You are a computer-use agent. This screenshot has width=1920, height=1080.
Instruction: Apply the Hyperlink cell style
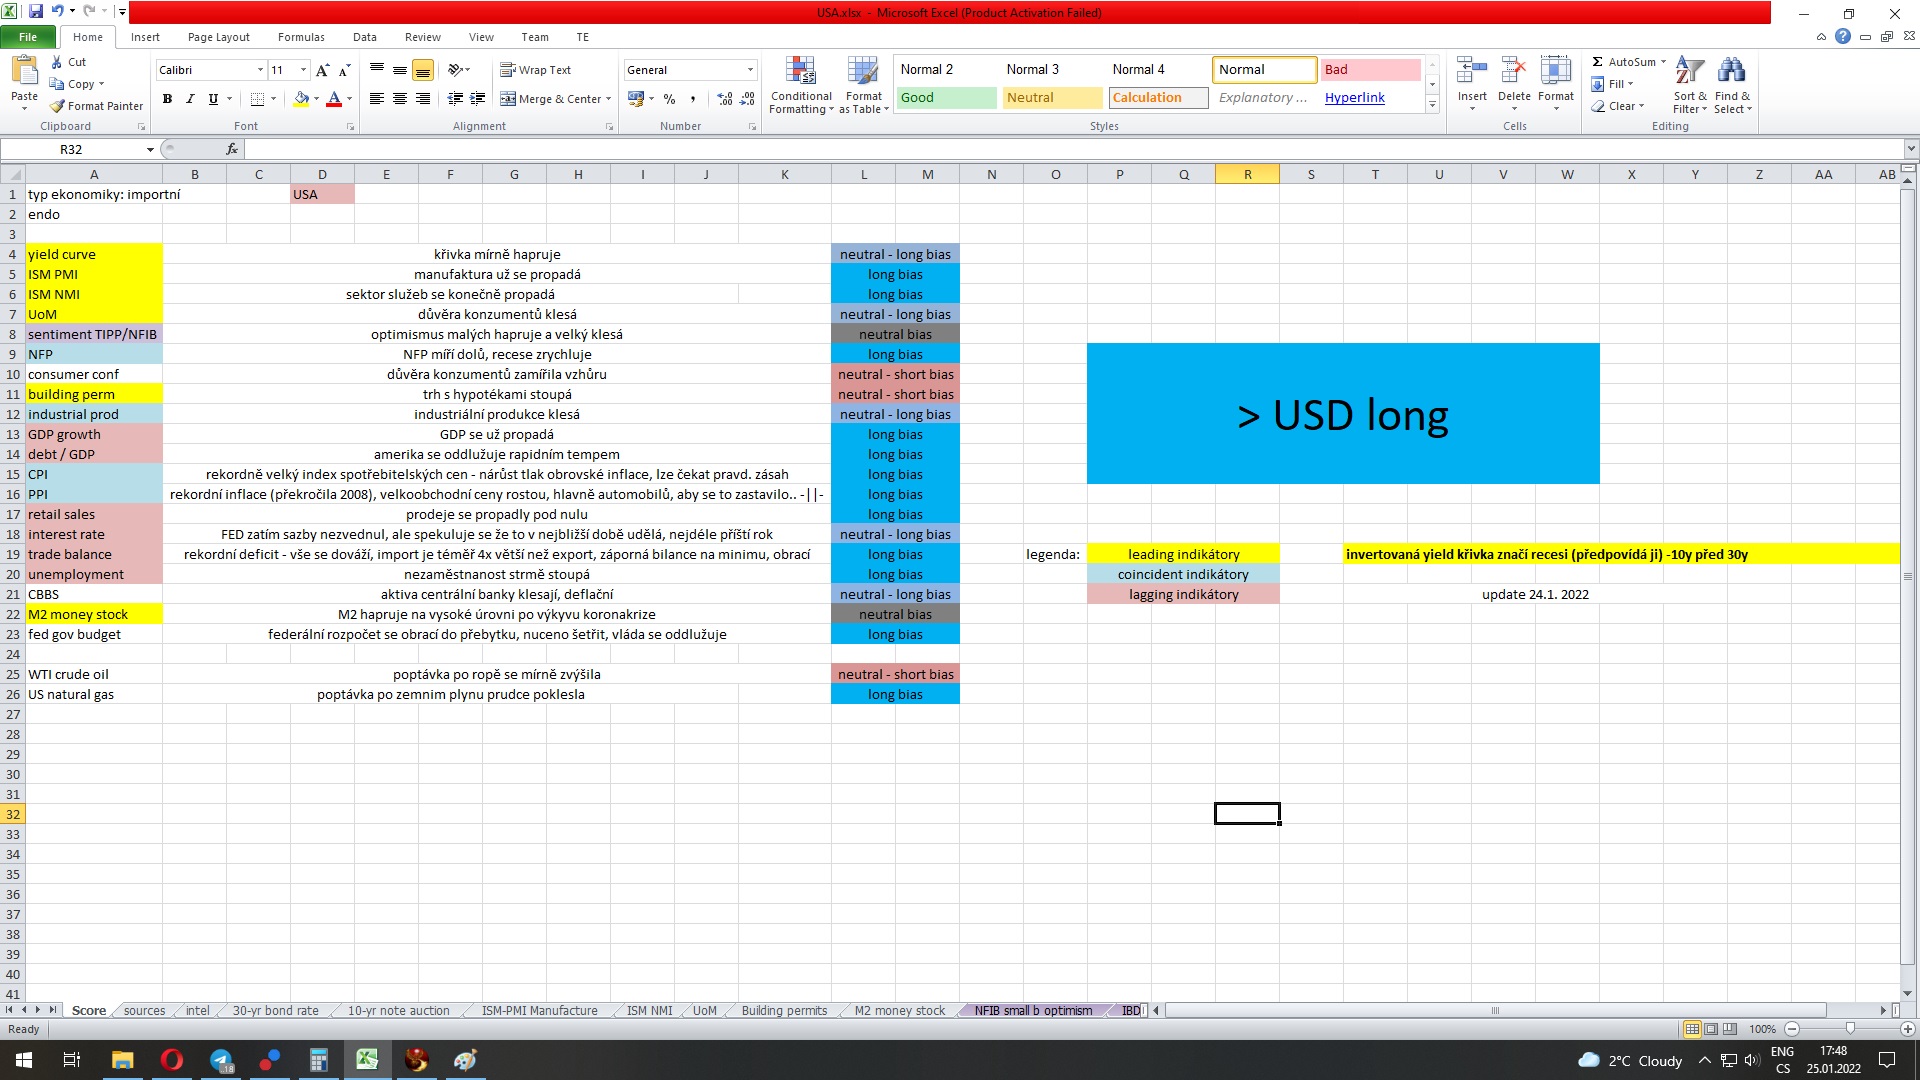coord(1354,98)
